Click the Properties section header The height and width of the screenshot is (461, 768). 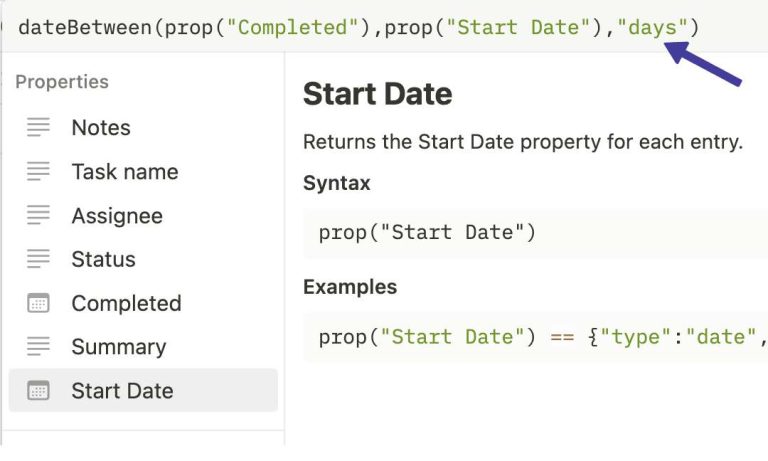62,82
